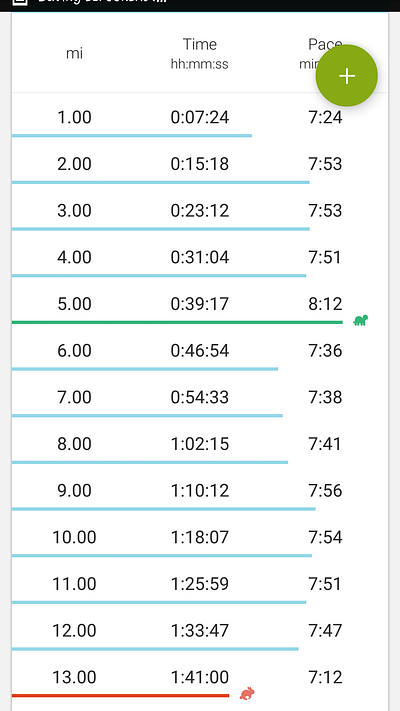Tap the 0:15:18 time at mile 2

[x=200, y=164]
